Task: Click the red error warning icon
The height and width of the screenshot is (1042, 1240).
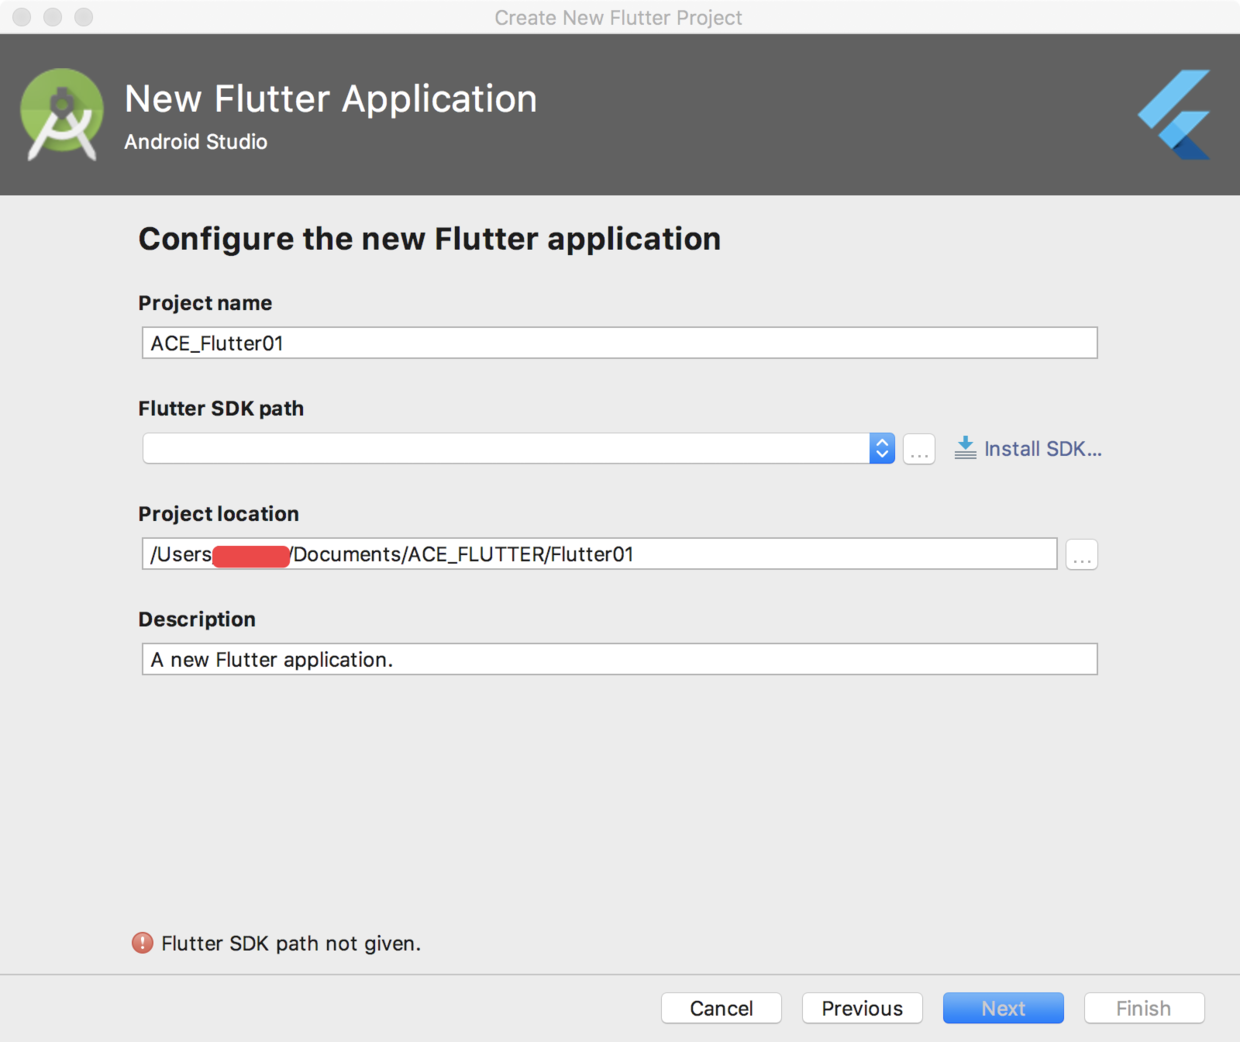Action: point(143,943)
